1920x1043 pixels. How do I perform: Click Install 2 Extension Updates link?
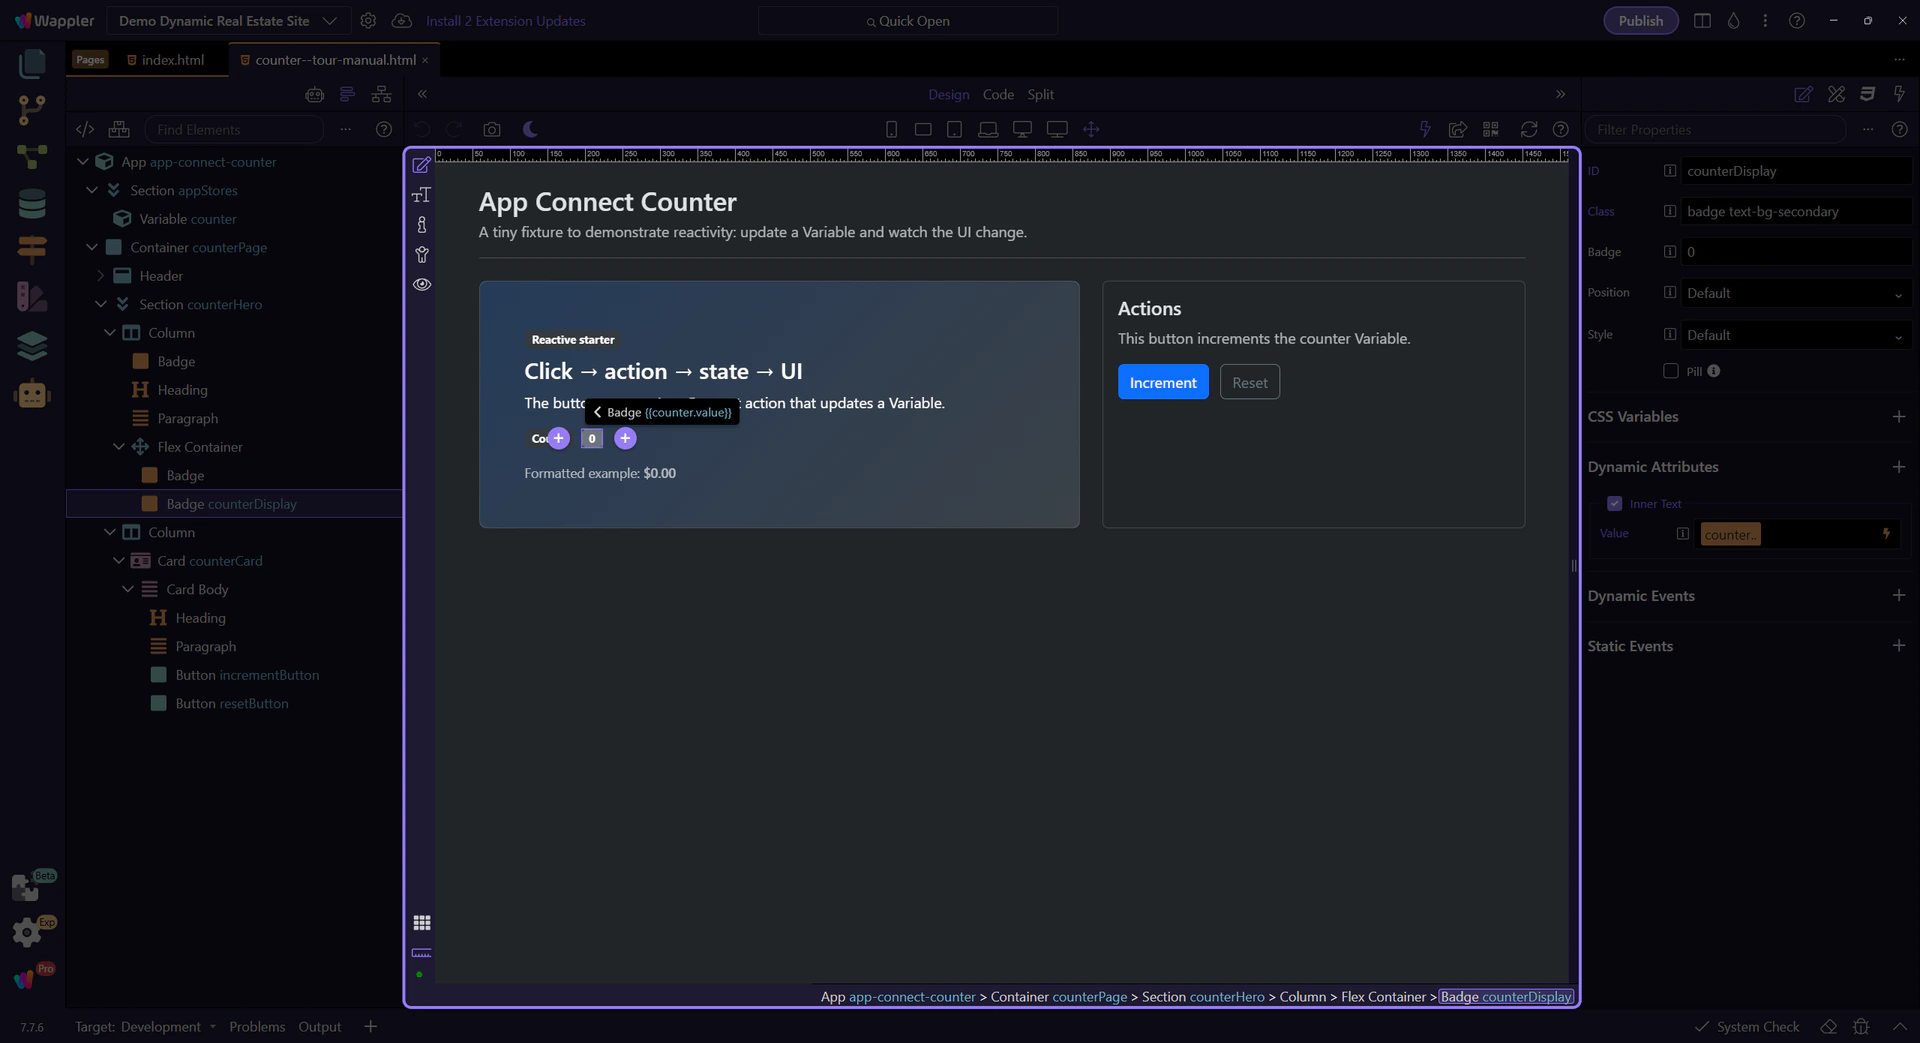pyautogui.click(x=505, y=21)
